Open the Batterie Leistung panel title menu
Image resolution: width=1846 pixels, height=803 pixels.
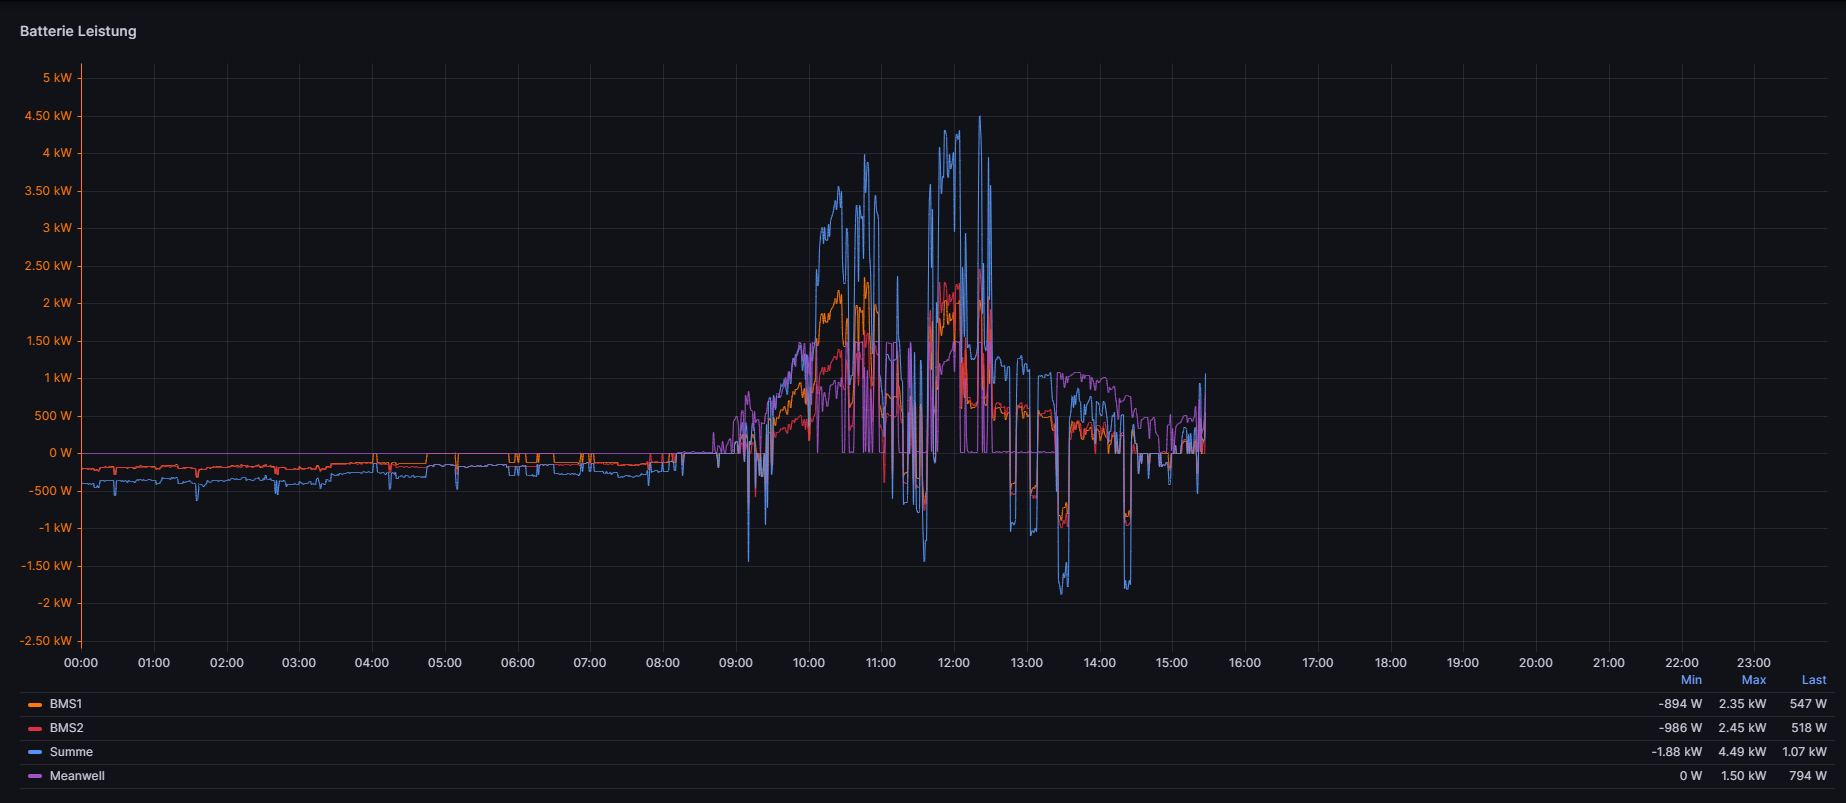78,31
